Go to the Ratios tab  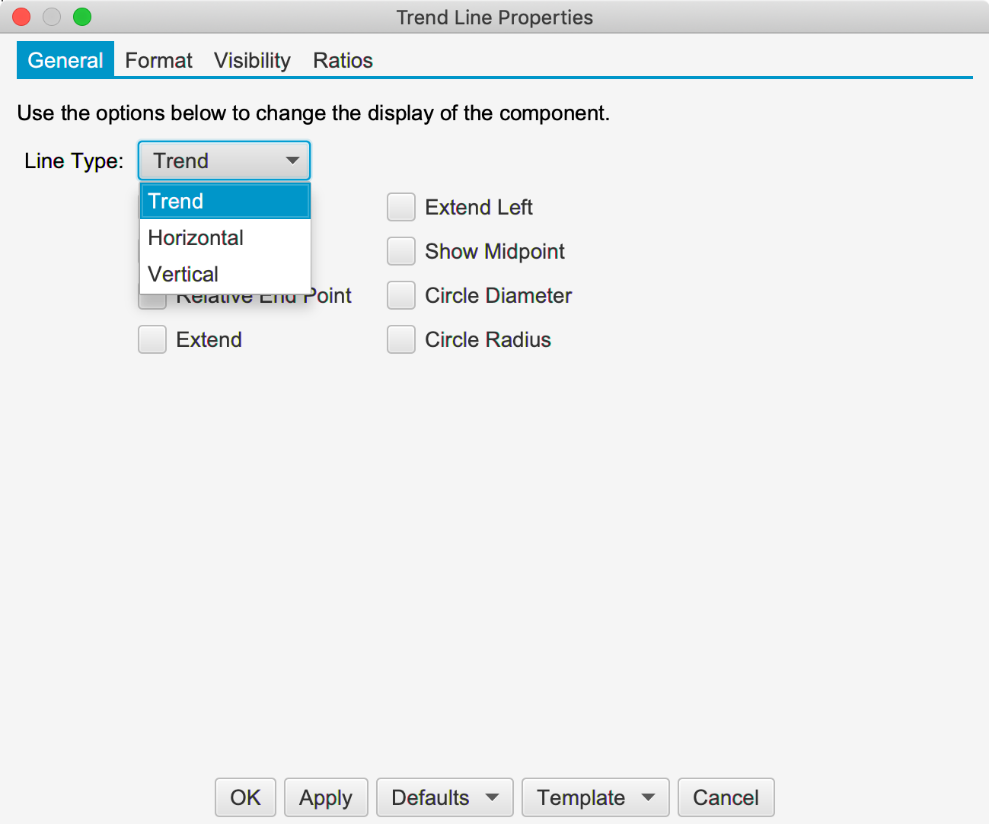click(x=343, y=60)
